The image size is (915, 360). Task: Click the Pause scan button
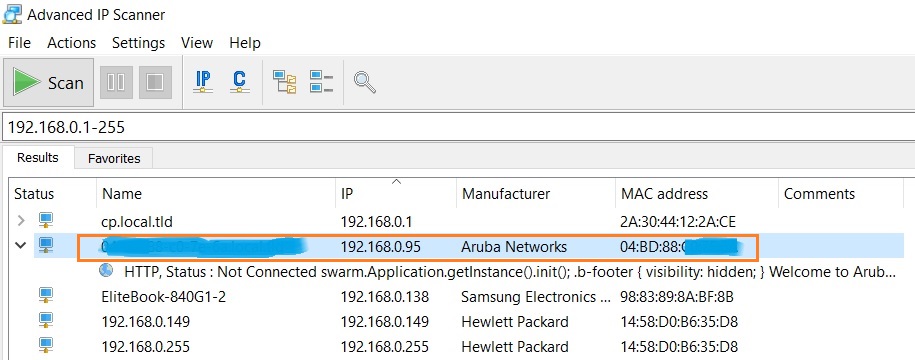117,82
